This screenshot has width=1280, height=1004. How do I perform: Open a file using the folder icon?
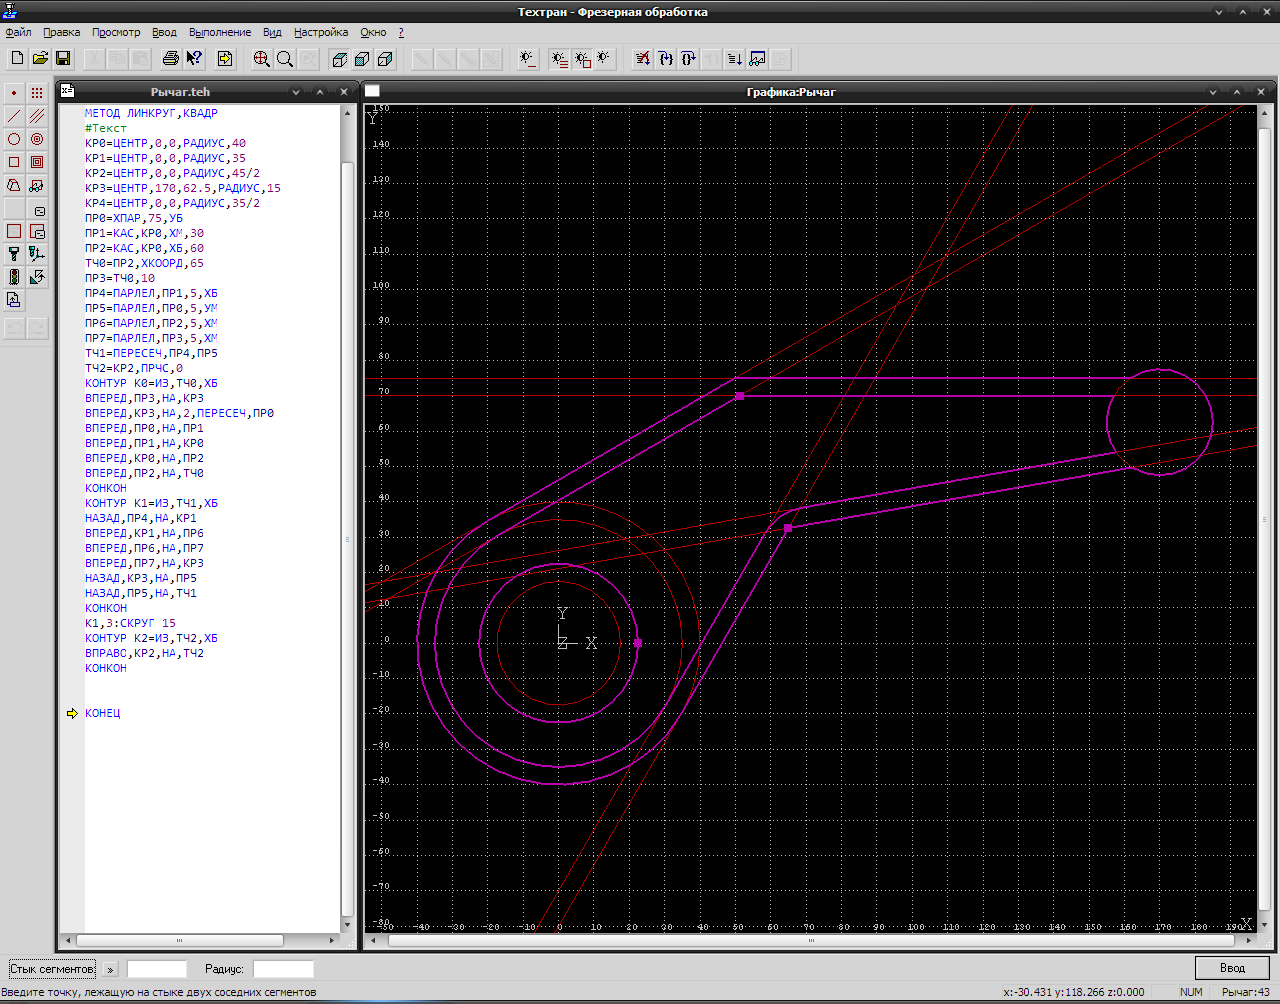(x=40, y=59)
